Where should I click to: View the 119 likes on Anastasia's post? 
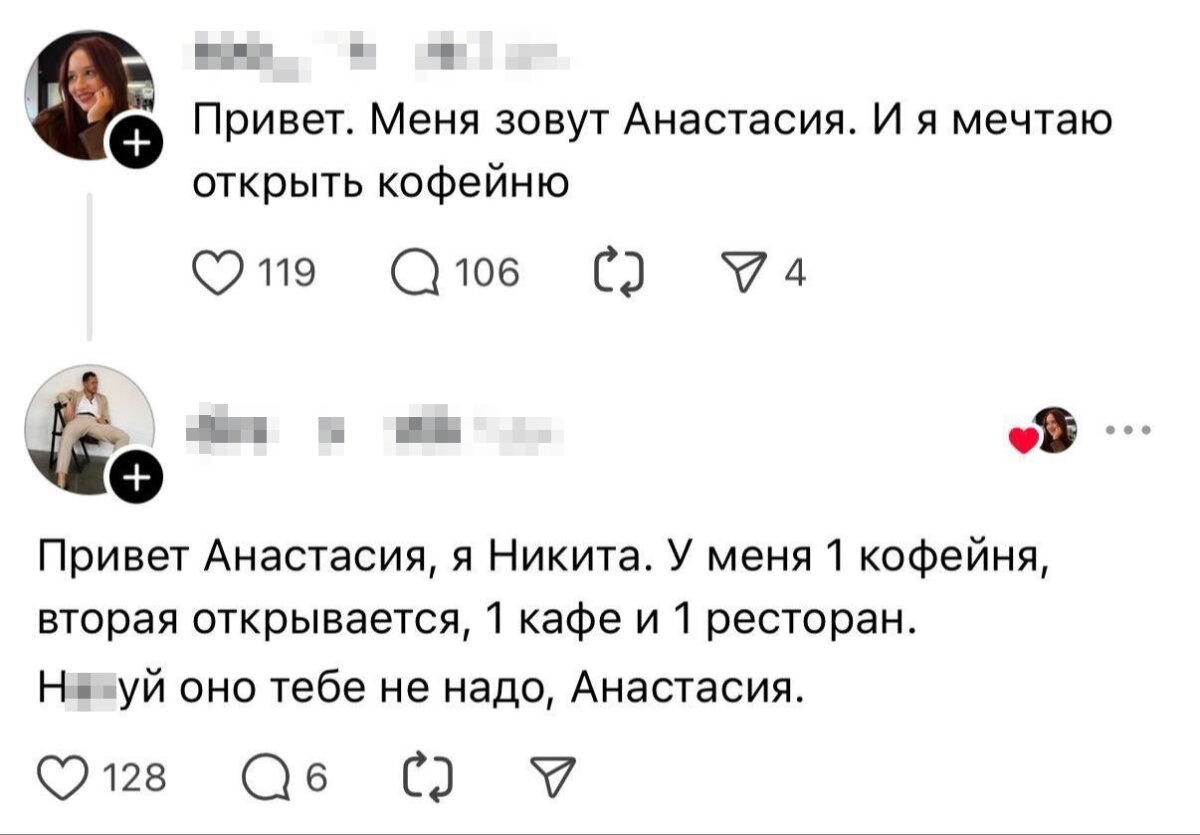286,268
